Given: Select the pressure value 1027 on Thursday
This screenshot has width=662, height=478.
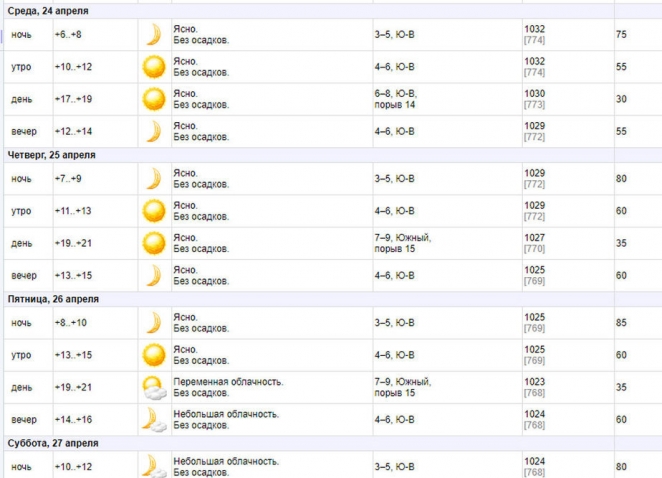Looking at the screenshot, I should [535, 237].
